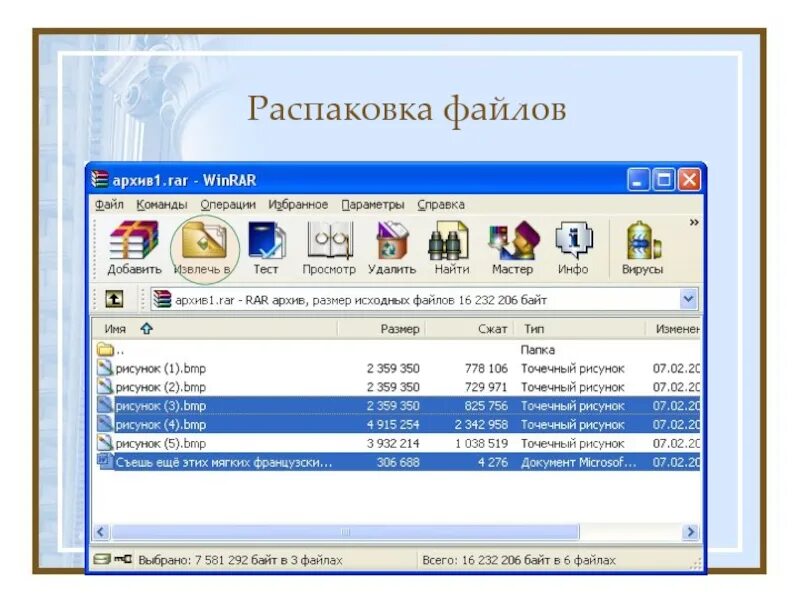Viewport: 800px width, 600px height.
Task: Click the horizontal scrollbar thumb
Action: 345,532
